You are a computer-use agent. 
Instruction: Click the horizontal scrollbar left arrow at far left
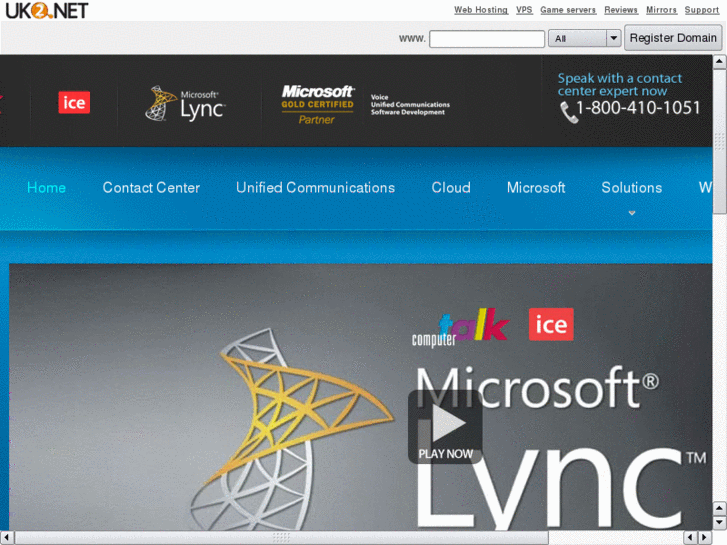coord(6,537)
